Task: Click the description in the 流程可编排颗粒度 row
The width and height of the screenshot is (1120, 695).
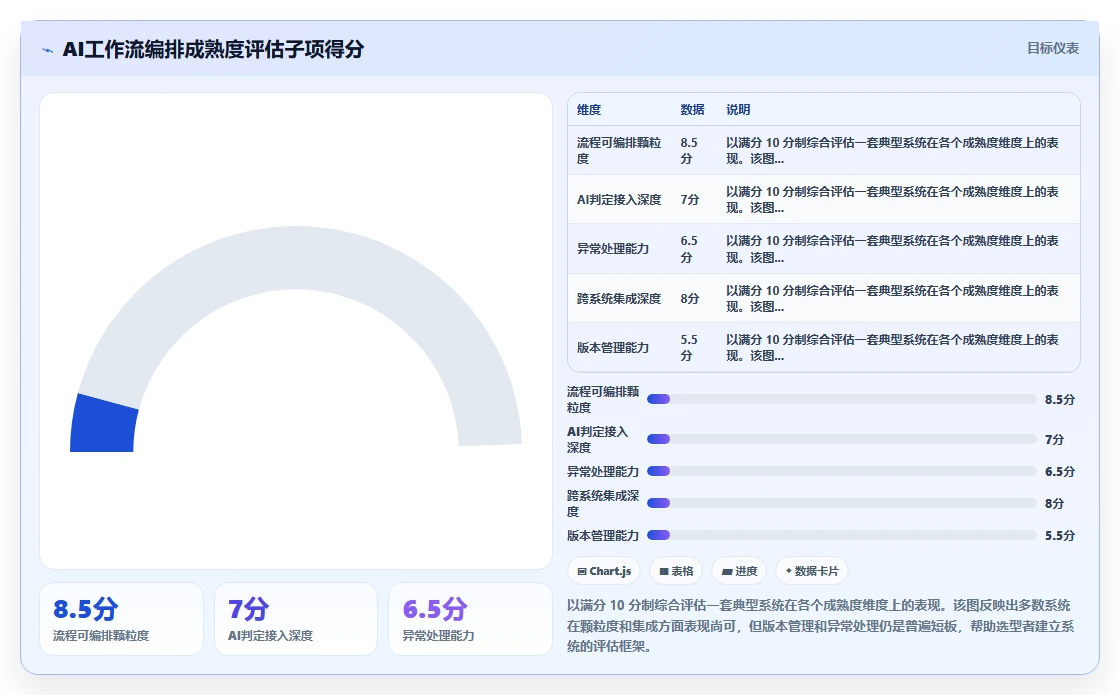Action: coord(892,151)
